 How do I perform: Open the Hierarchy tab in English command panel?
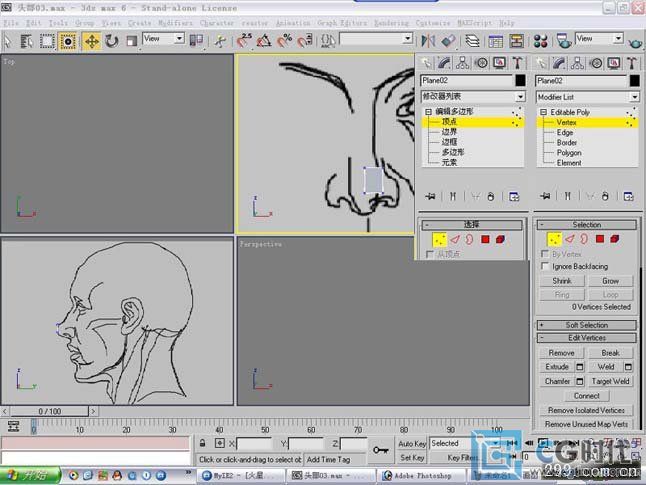[577, 63]
